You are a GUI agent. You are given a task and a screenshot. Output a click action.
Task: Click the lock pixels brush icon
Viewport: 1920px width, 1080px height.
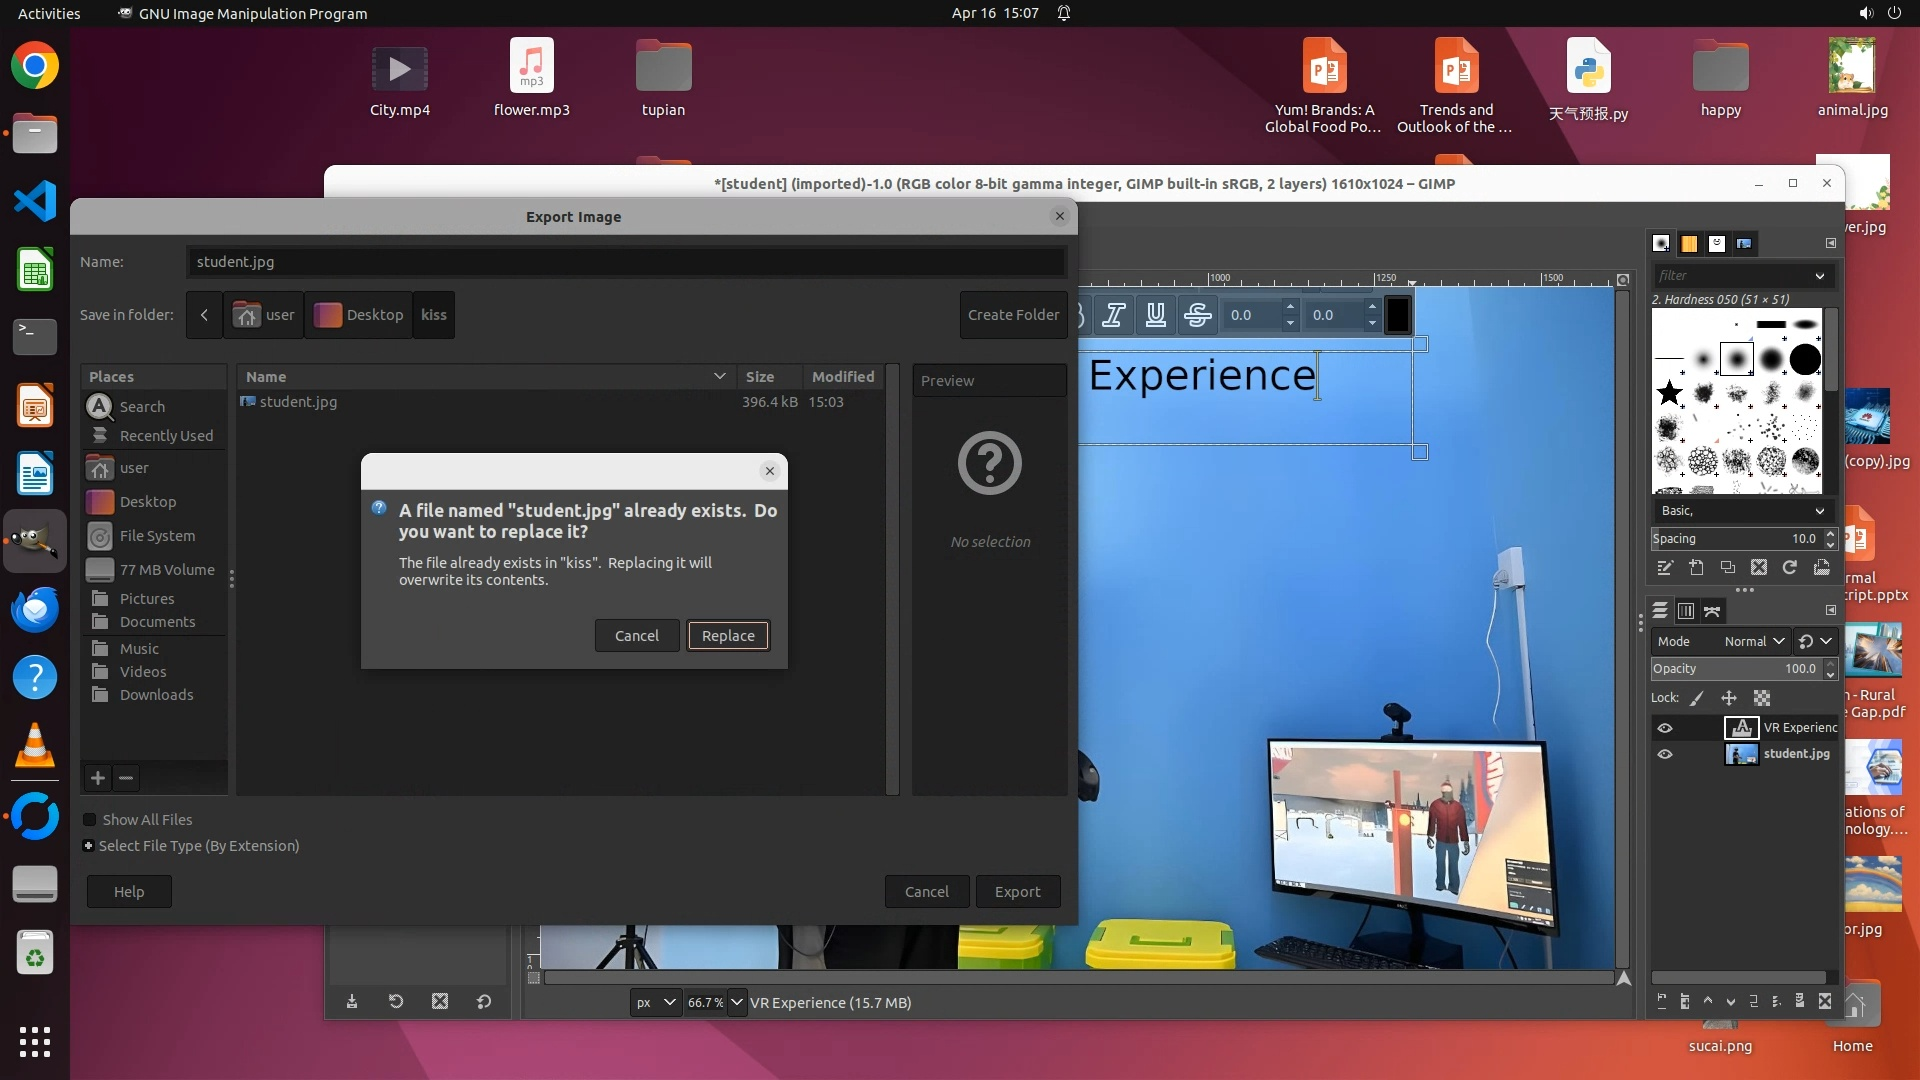[1697, 698]
